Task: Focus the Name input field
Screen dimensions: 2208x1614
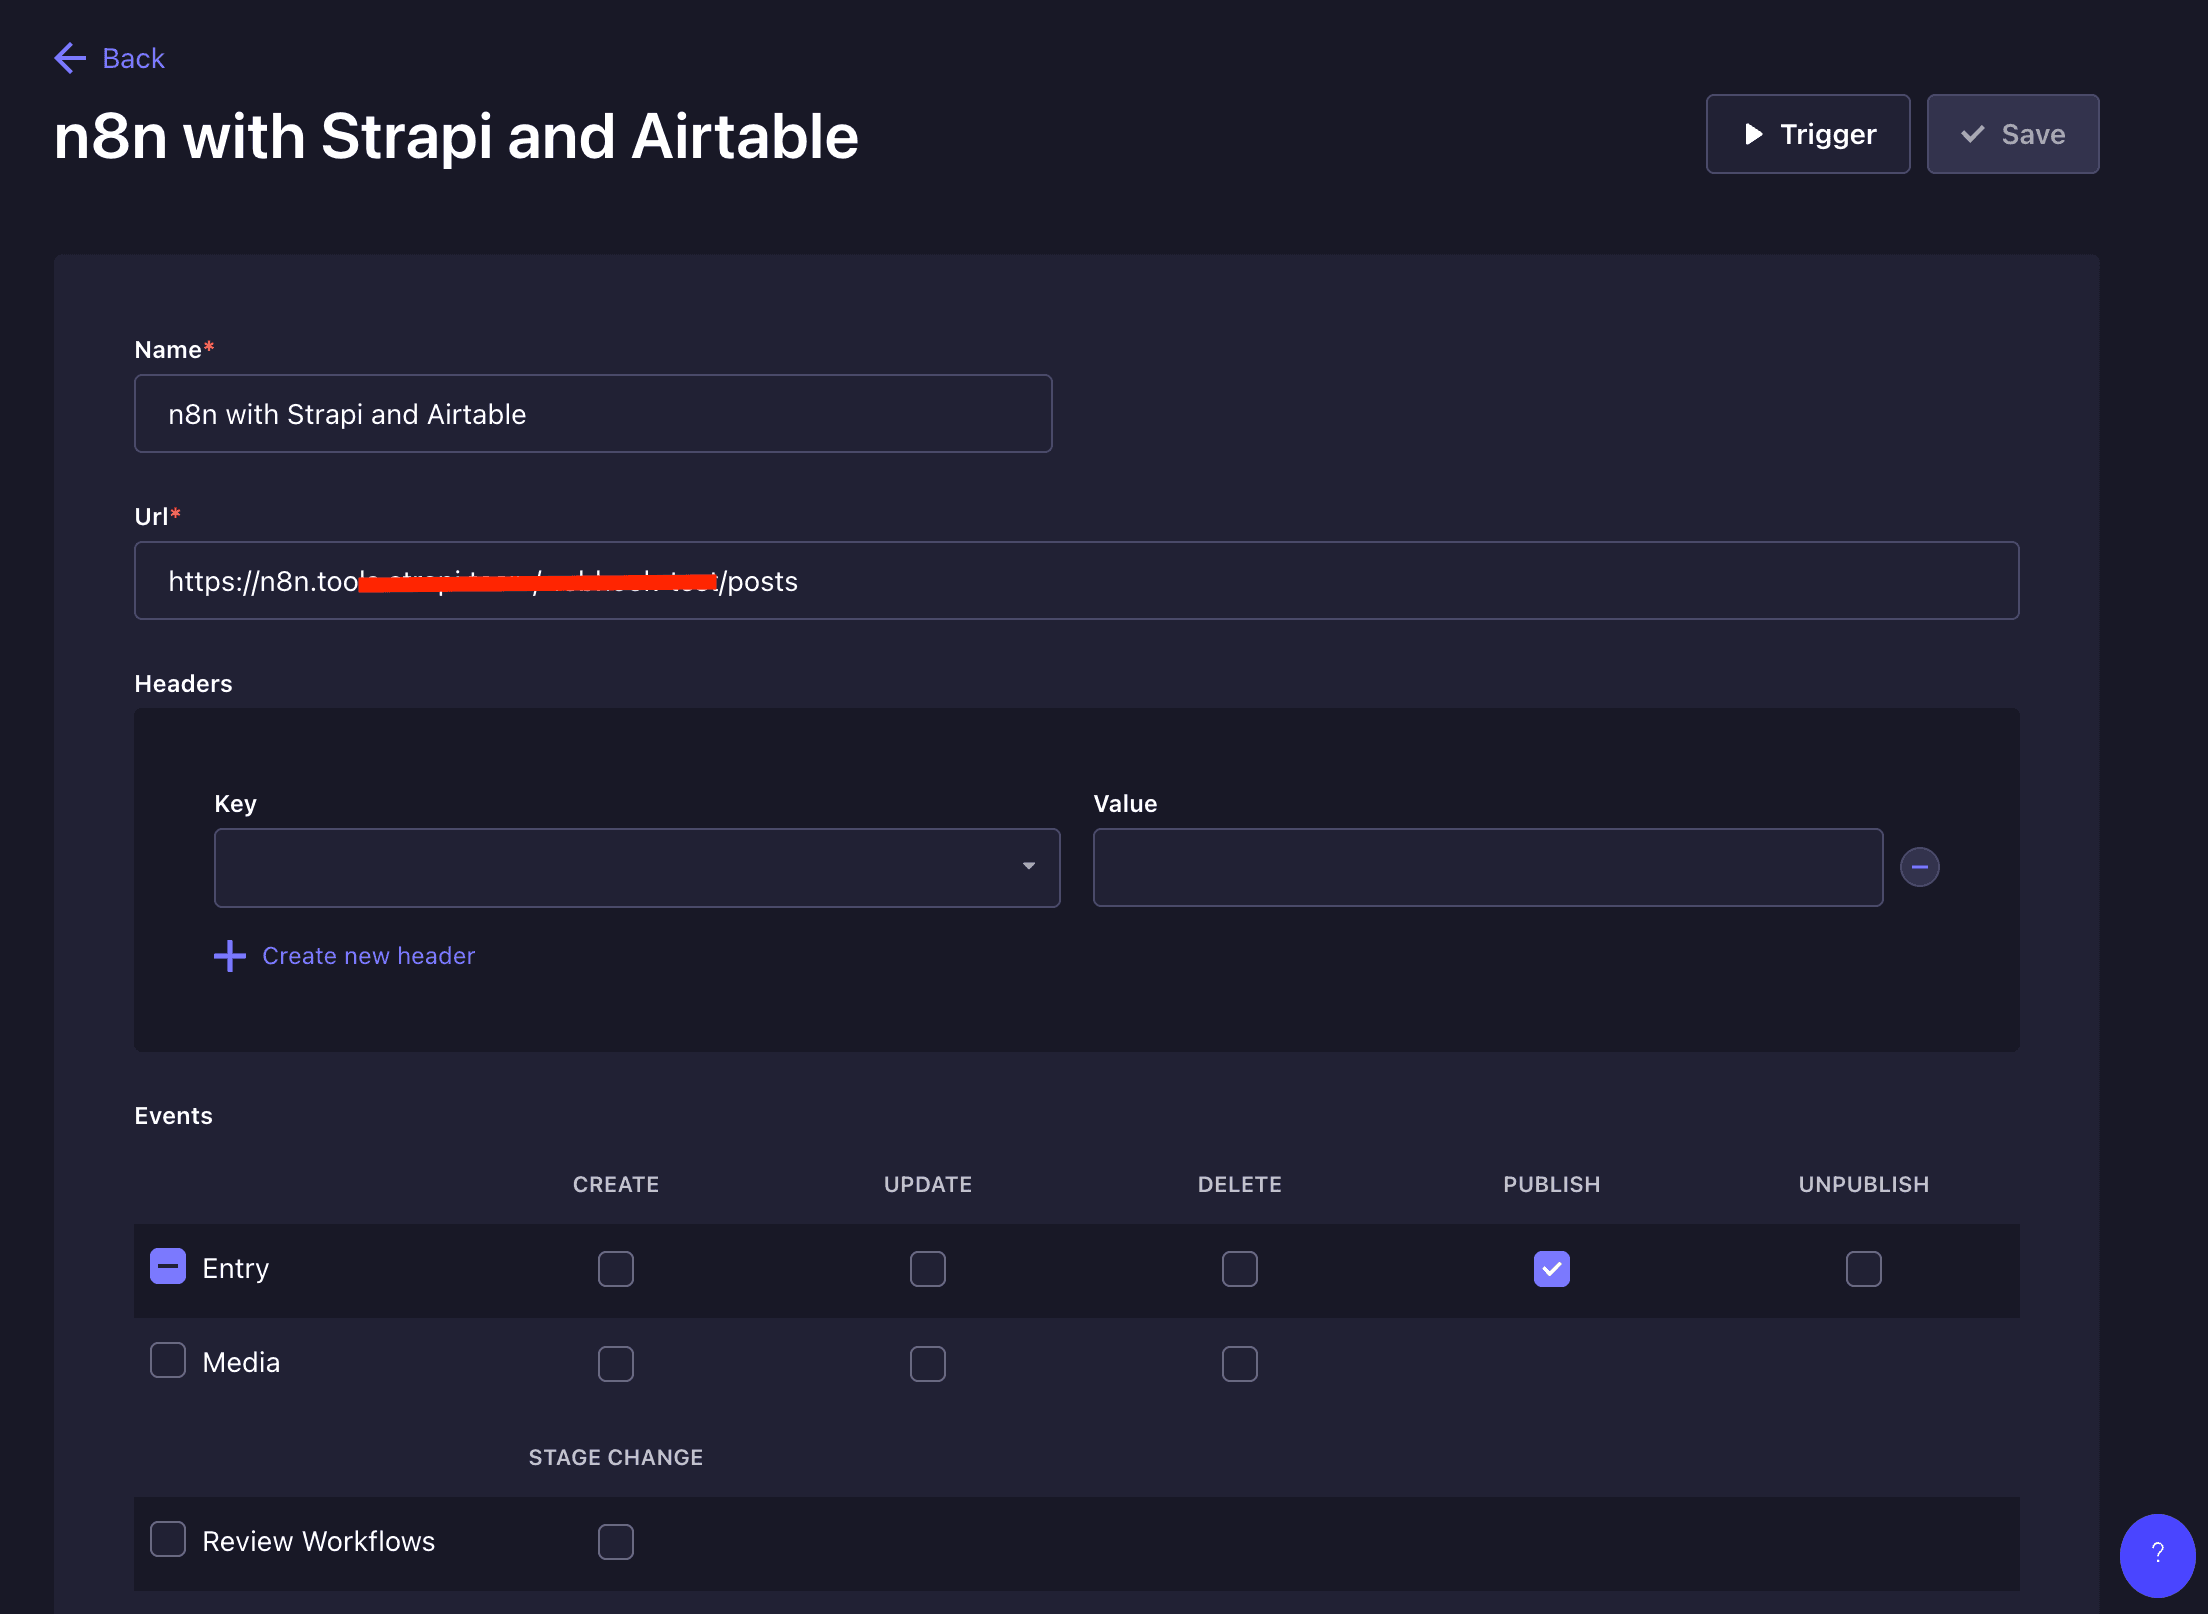Action: 593,414
